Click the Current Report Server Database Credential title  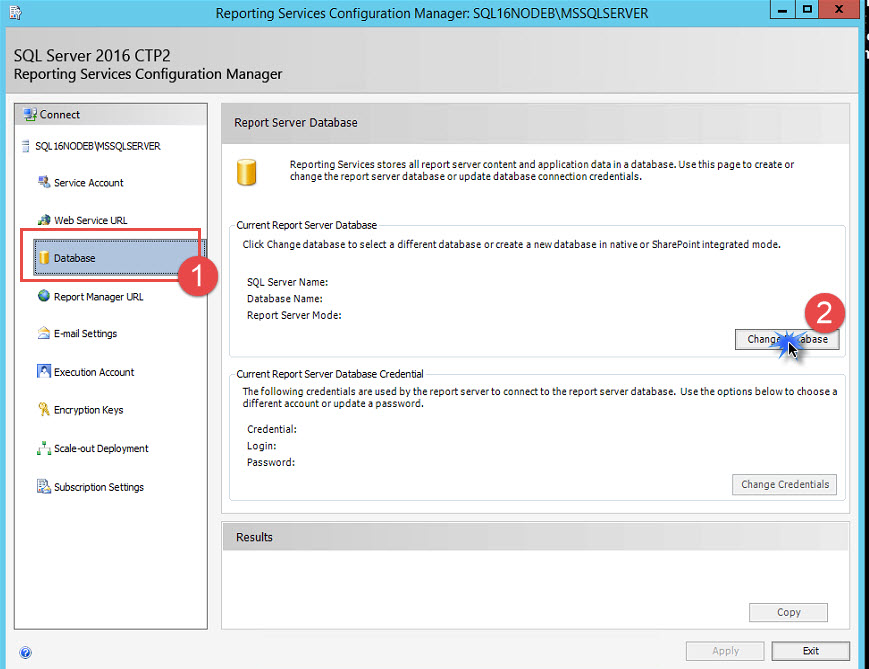pyautogui.click(x=330, y=374)
